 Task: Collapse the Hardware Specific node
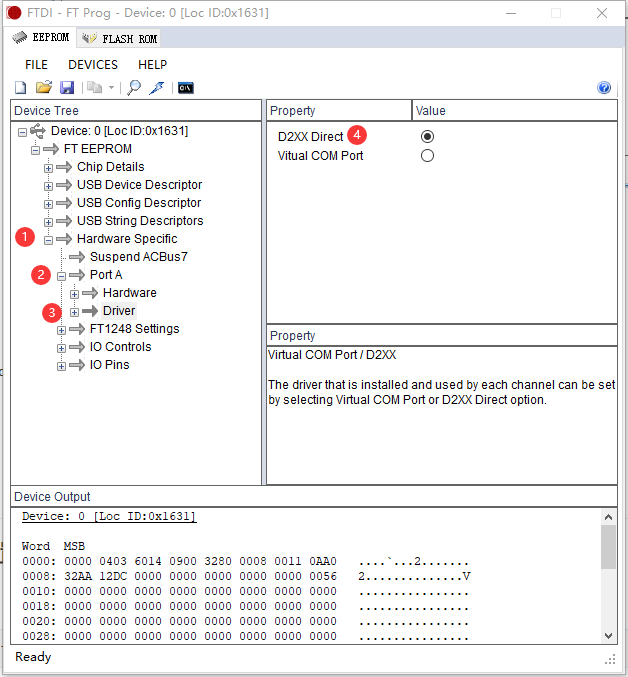tap(48, 240)
